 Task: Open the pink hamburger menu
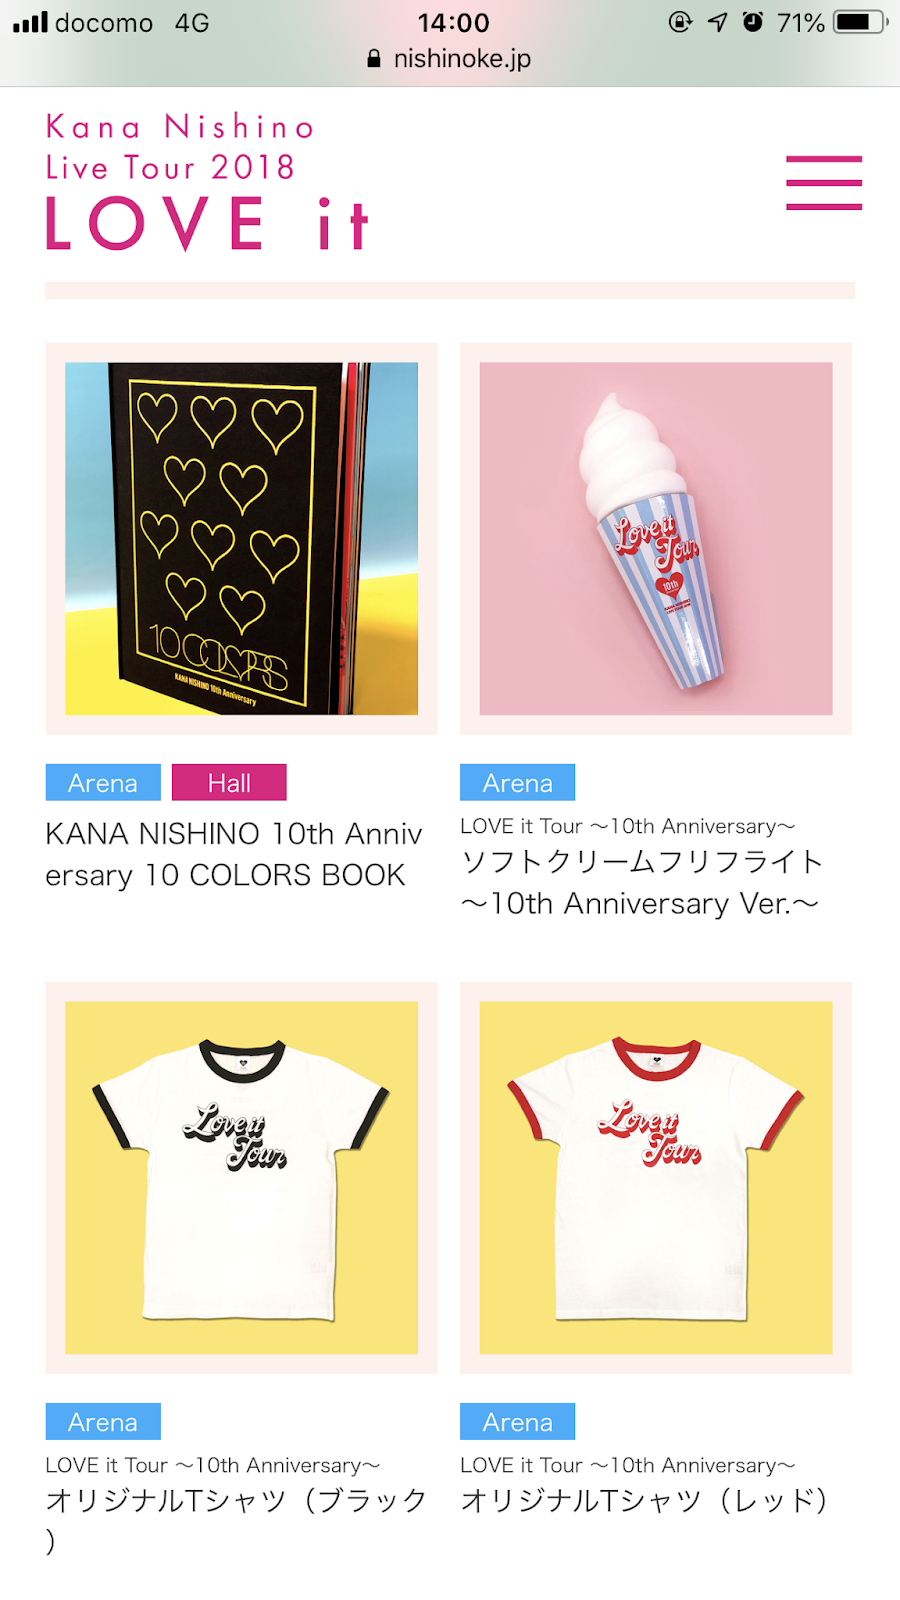824,183
